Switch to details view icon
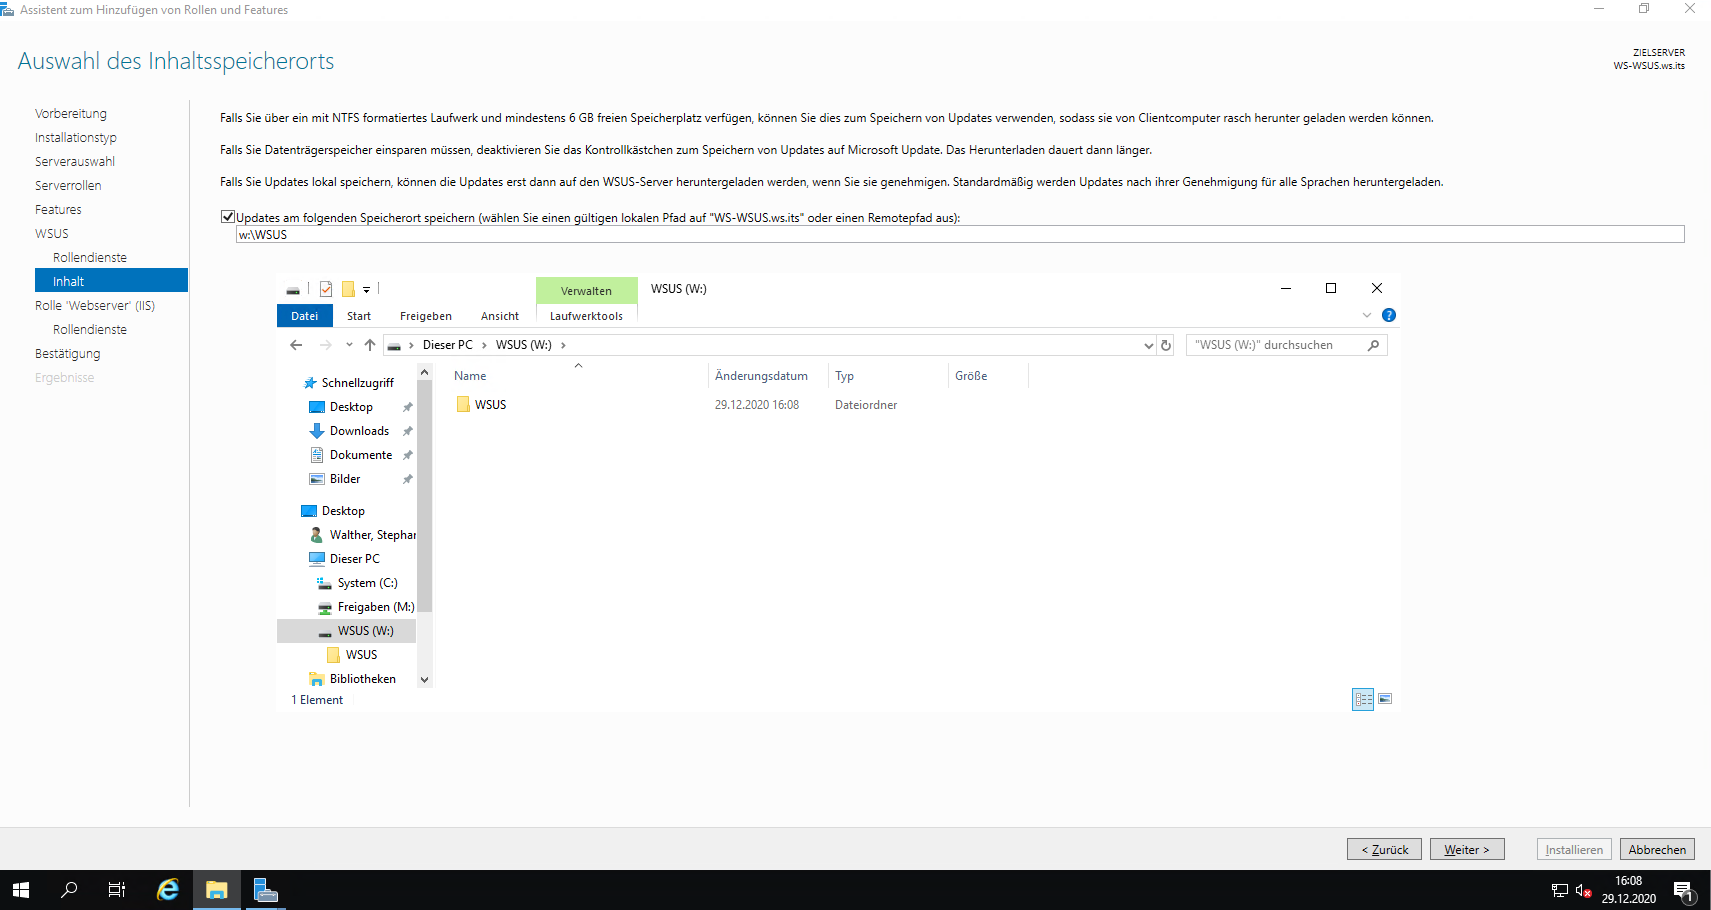Image resolution: width=1711 pixels, height=910 pixels. (x=1363, y=699)
